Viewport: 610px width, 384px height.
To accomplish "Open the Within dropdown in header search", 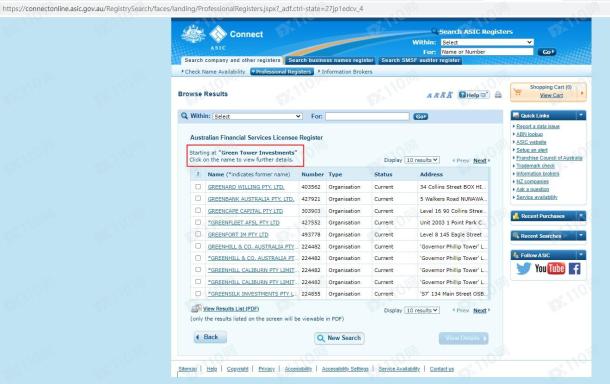I will pyautogui.click(x=487, y=42).
